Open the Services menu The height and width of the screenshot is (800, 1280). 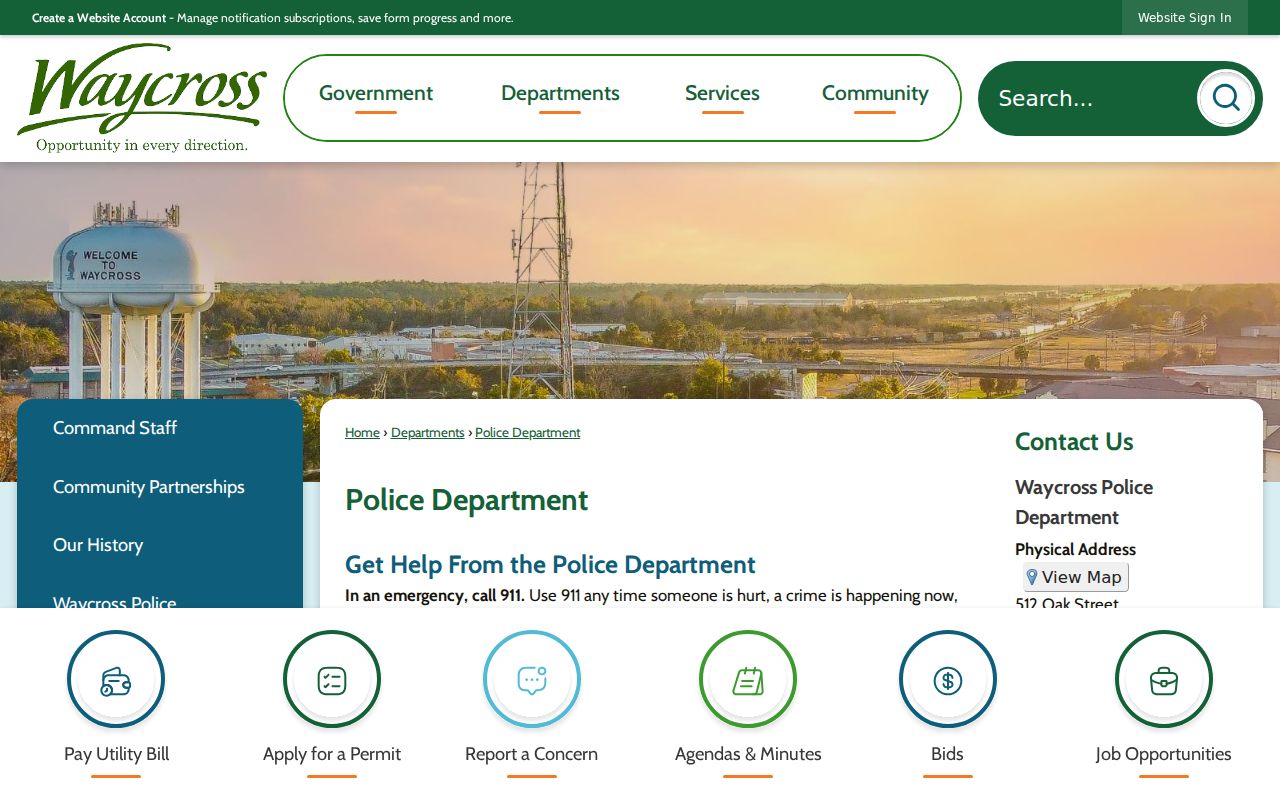point(722,94)
